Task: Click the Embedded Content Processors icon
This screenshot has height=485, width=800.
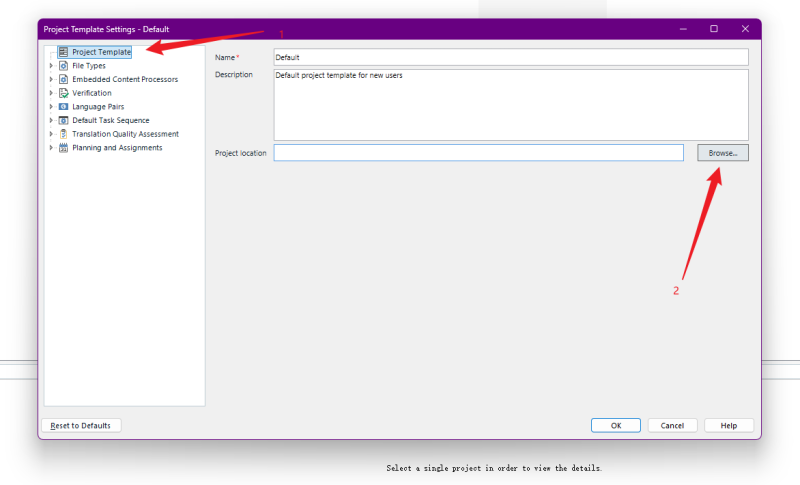Action: [x=64, y=79]
